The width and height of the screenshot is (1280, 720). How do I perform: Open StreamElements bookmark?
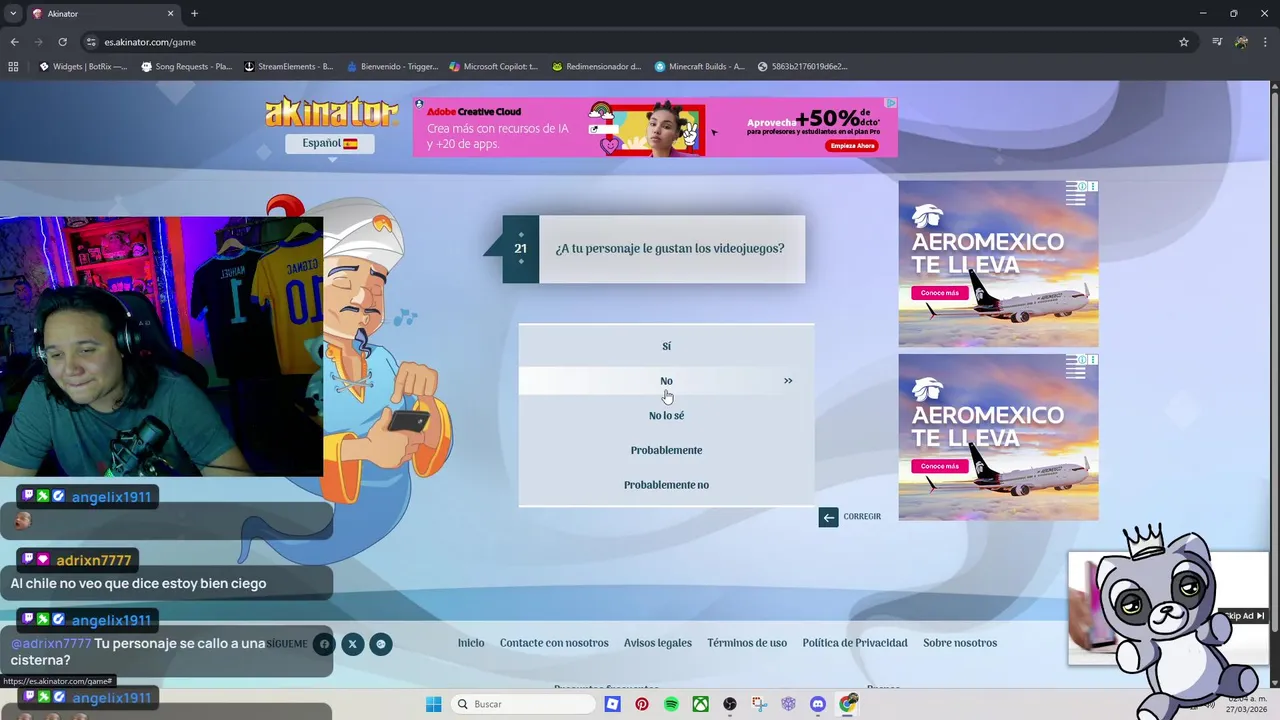[289, 67]
